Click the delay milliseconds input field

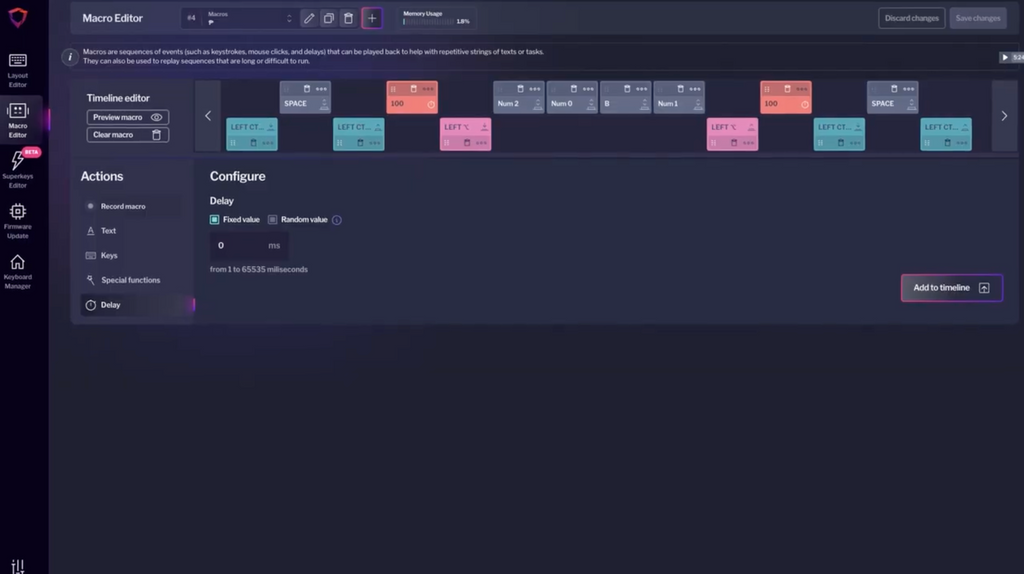[x=240, y=245]
